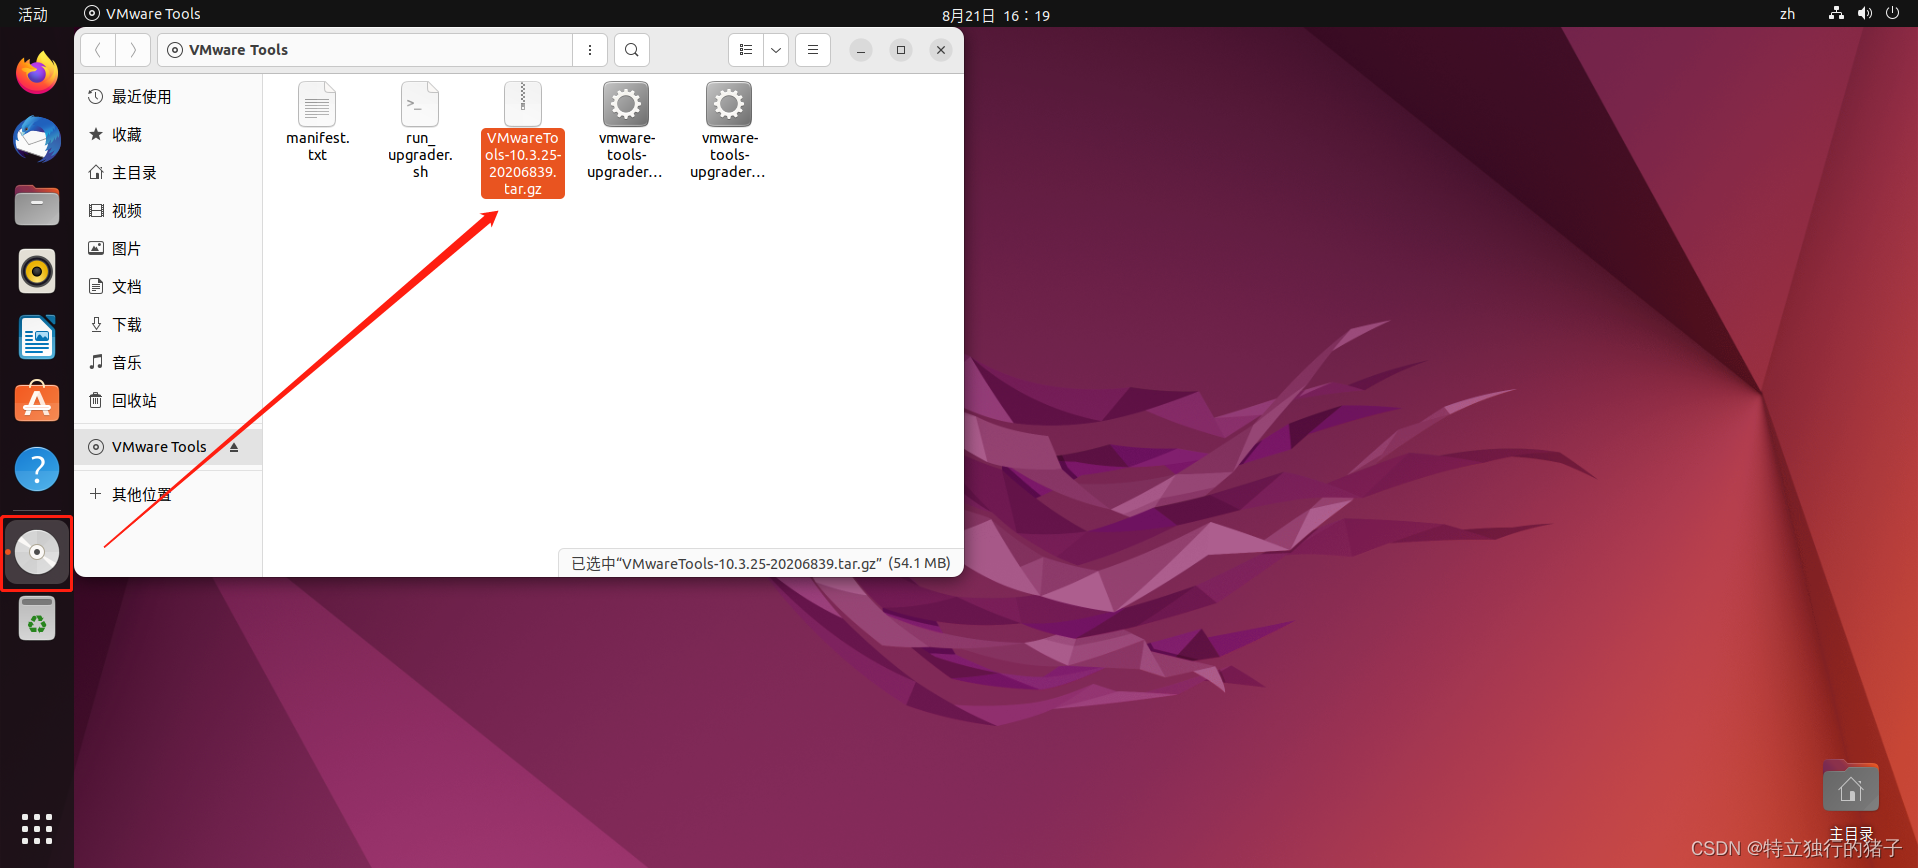Image resolution: width=1918 pixels, height=868 pixels.
Task: Click the 活动 Activities button
Action: coord(33,14)
